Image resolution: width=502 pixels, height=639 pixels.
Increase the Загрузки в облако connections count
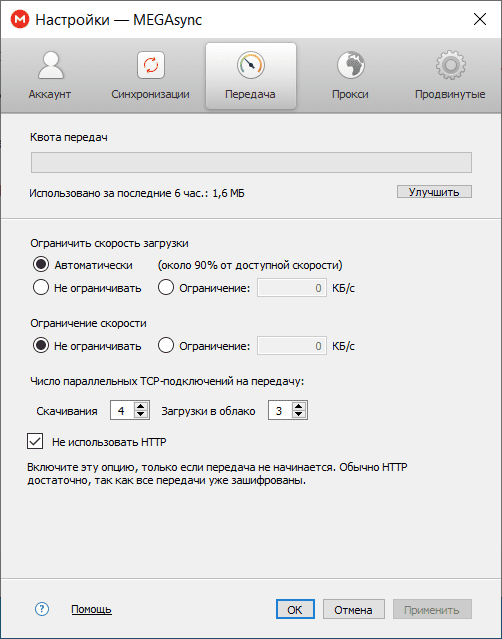coord(299,406)
